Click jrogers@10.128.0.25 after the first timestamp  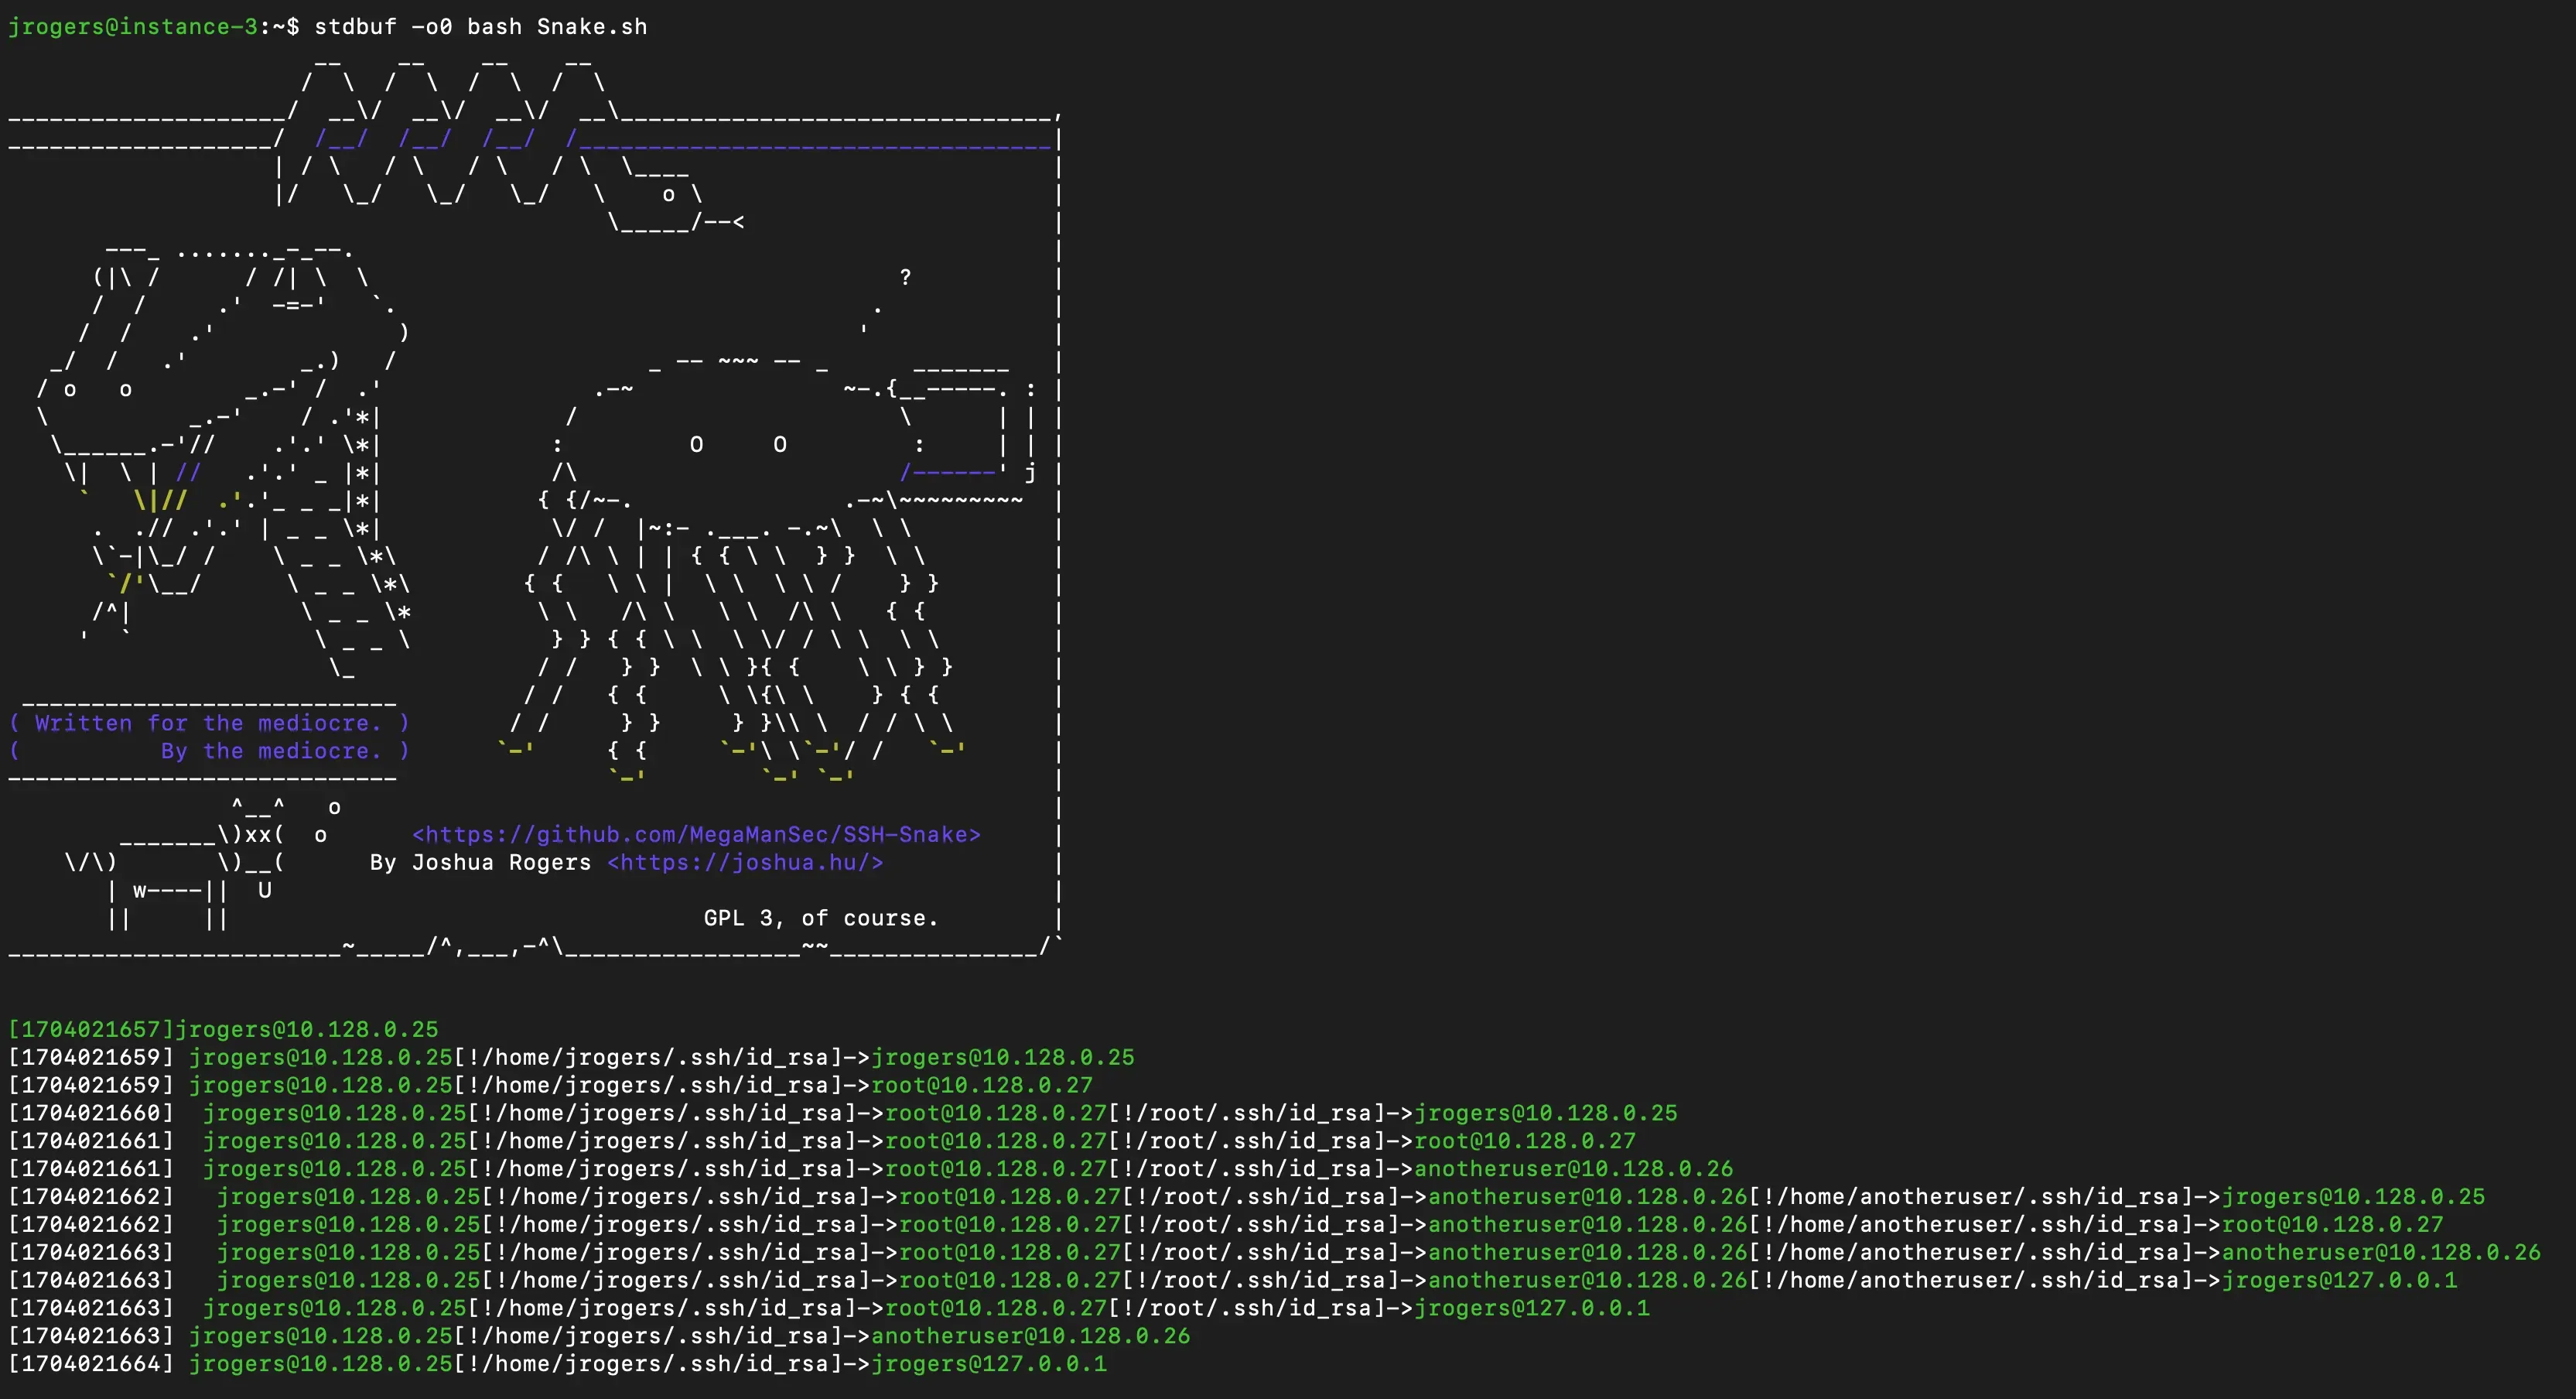pyautogui.click(x=306, y=1029)
